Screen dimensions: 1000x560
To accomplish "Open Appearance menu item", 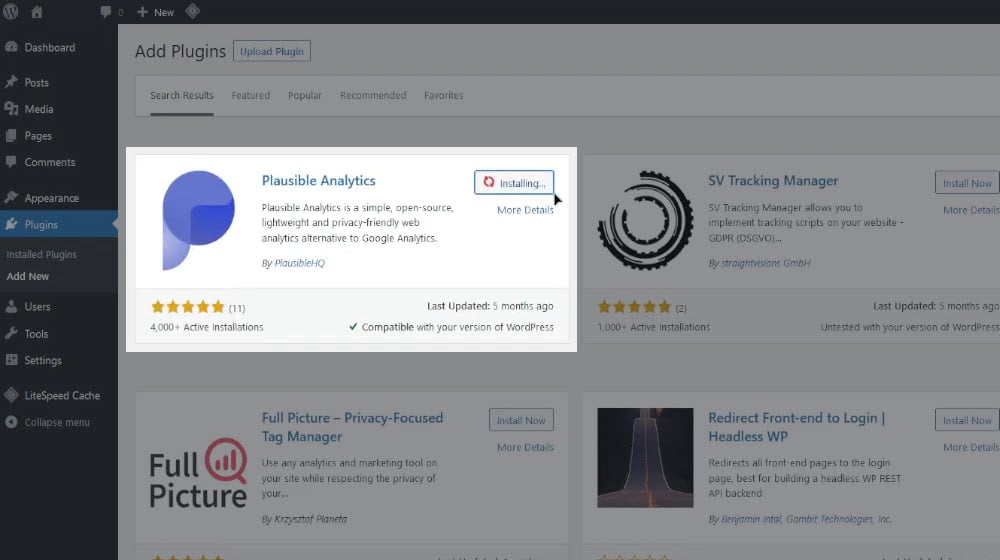I will tap(52, 198).
